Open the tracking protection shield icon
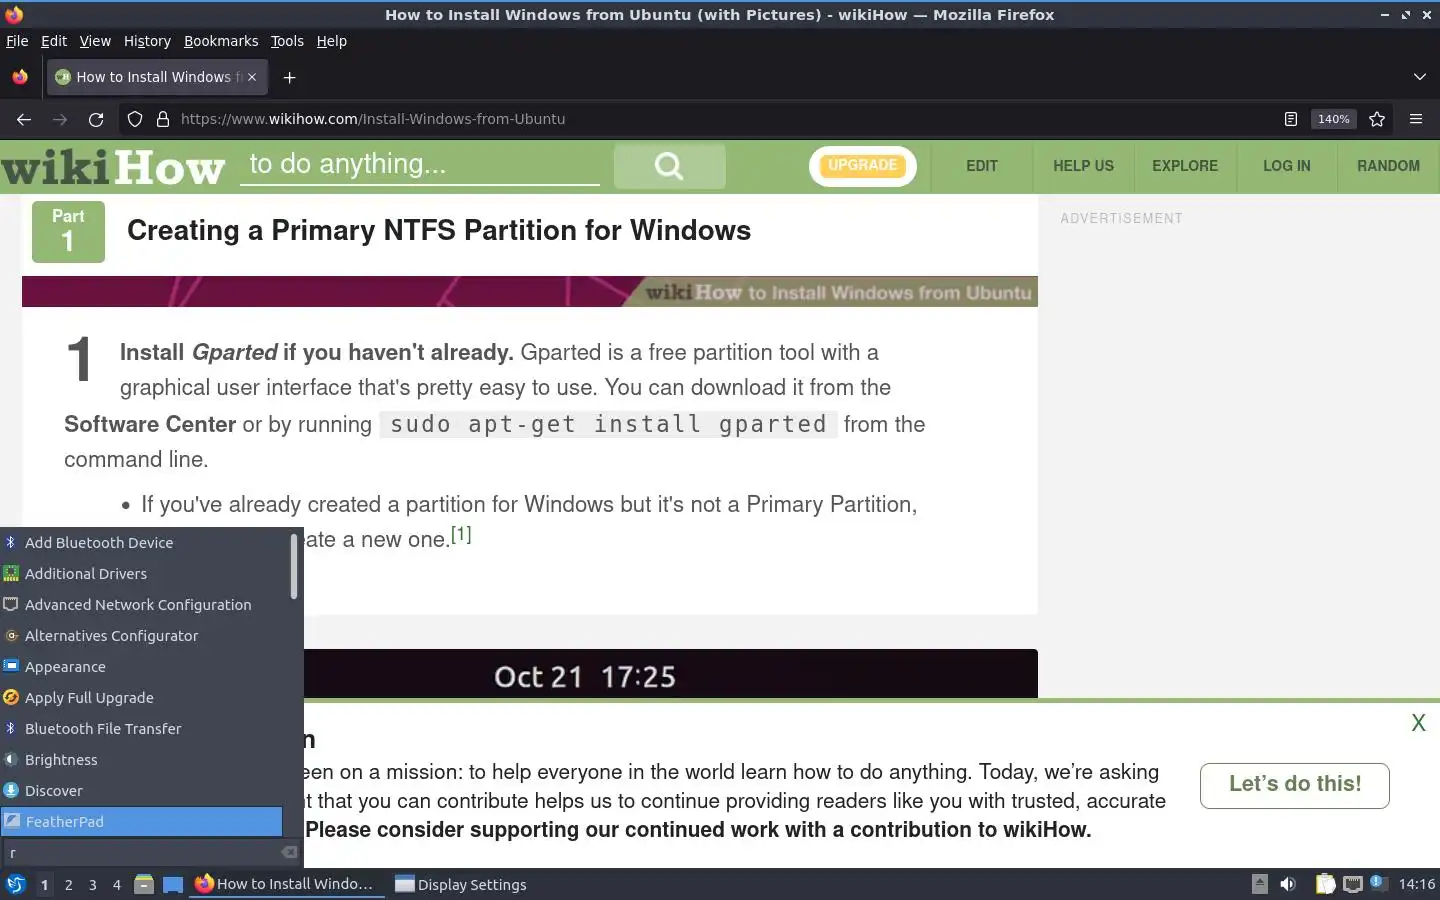The image size is (1440, 900). 135,119
